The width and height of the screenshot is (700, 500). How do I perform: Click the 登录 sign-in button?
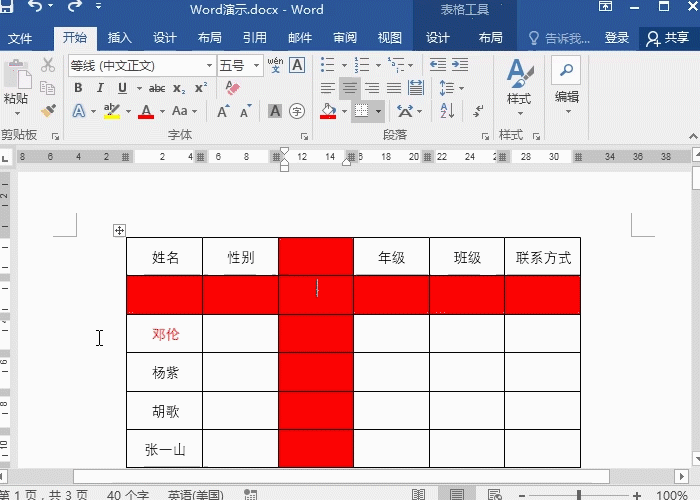(617, 38)
